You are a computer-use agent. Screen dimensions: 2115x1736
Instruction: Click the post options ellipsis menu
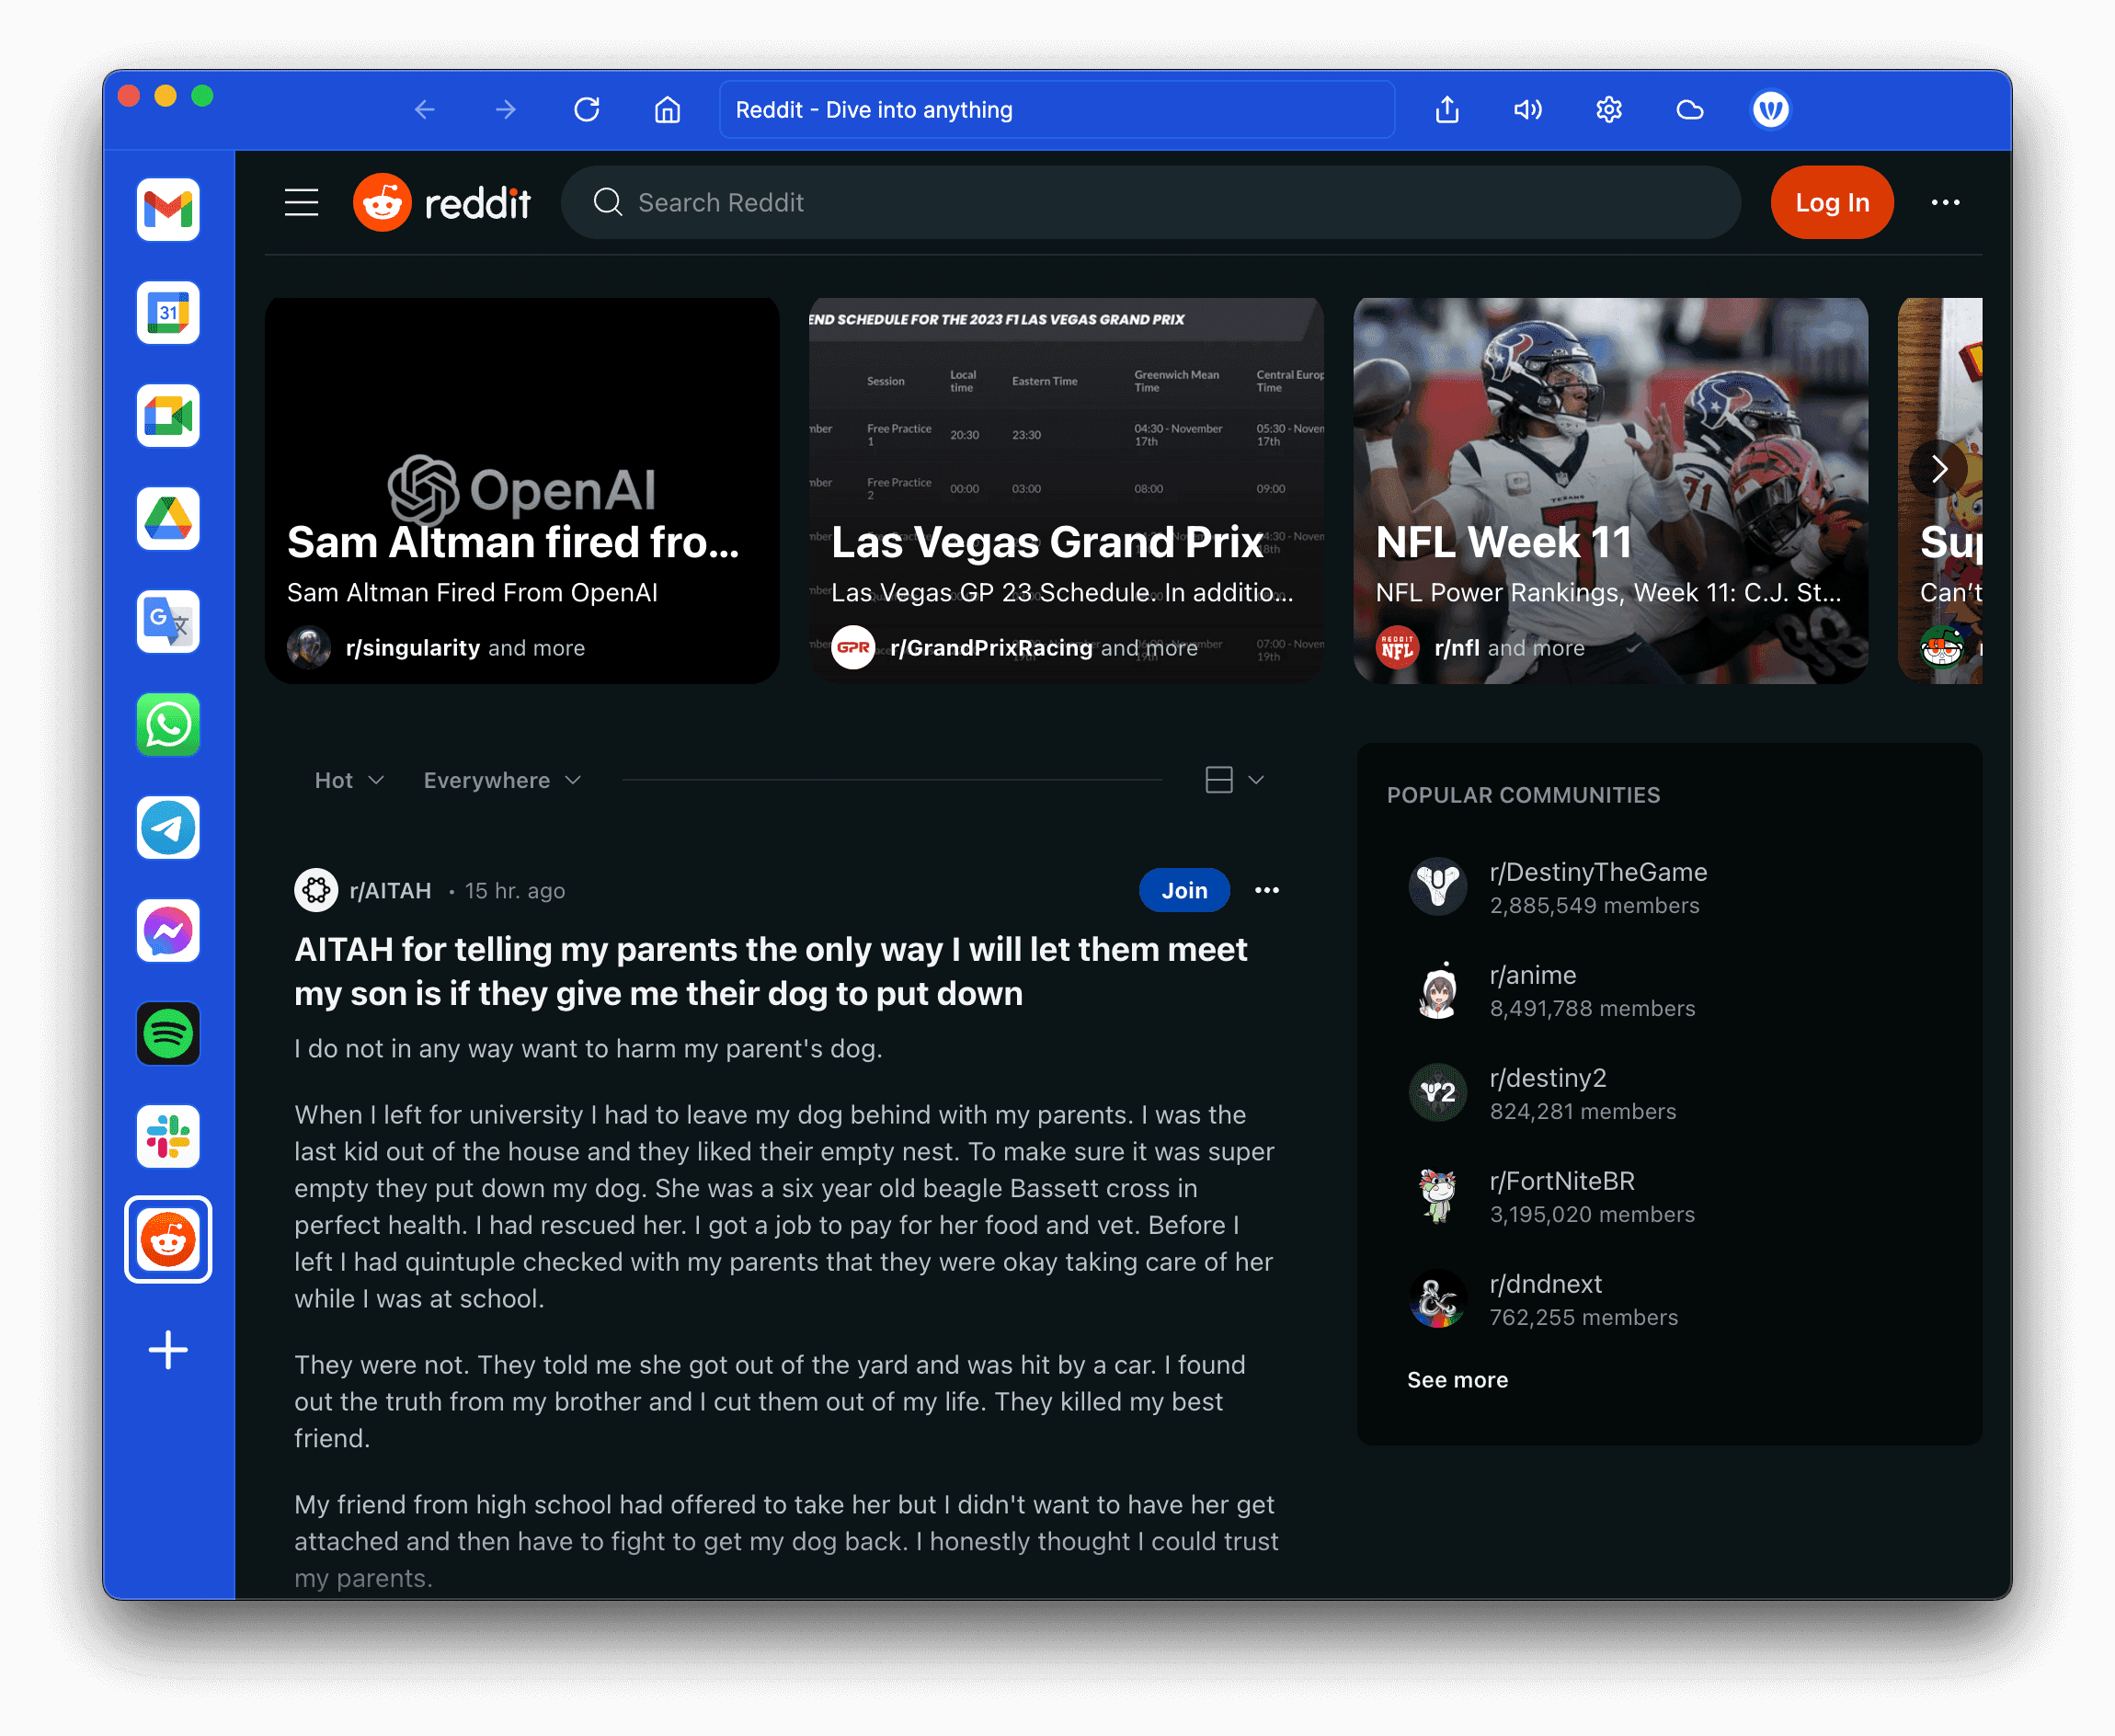coord(1266,889)
